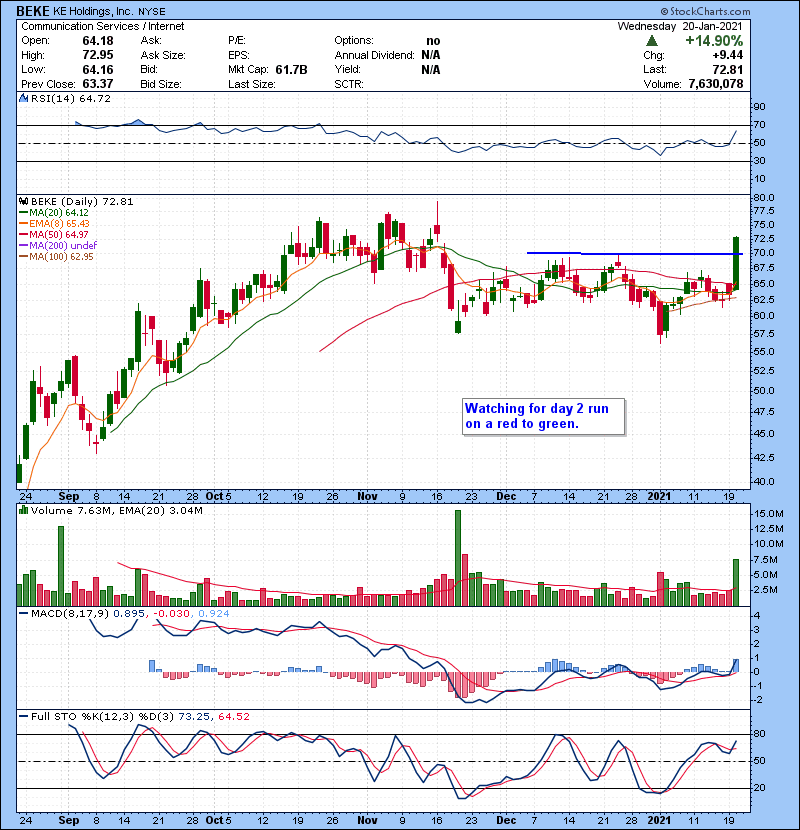
Task: Click the MA(200) undef legend entry
Action: [58, 246]
